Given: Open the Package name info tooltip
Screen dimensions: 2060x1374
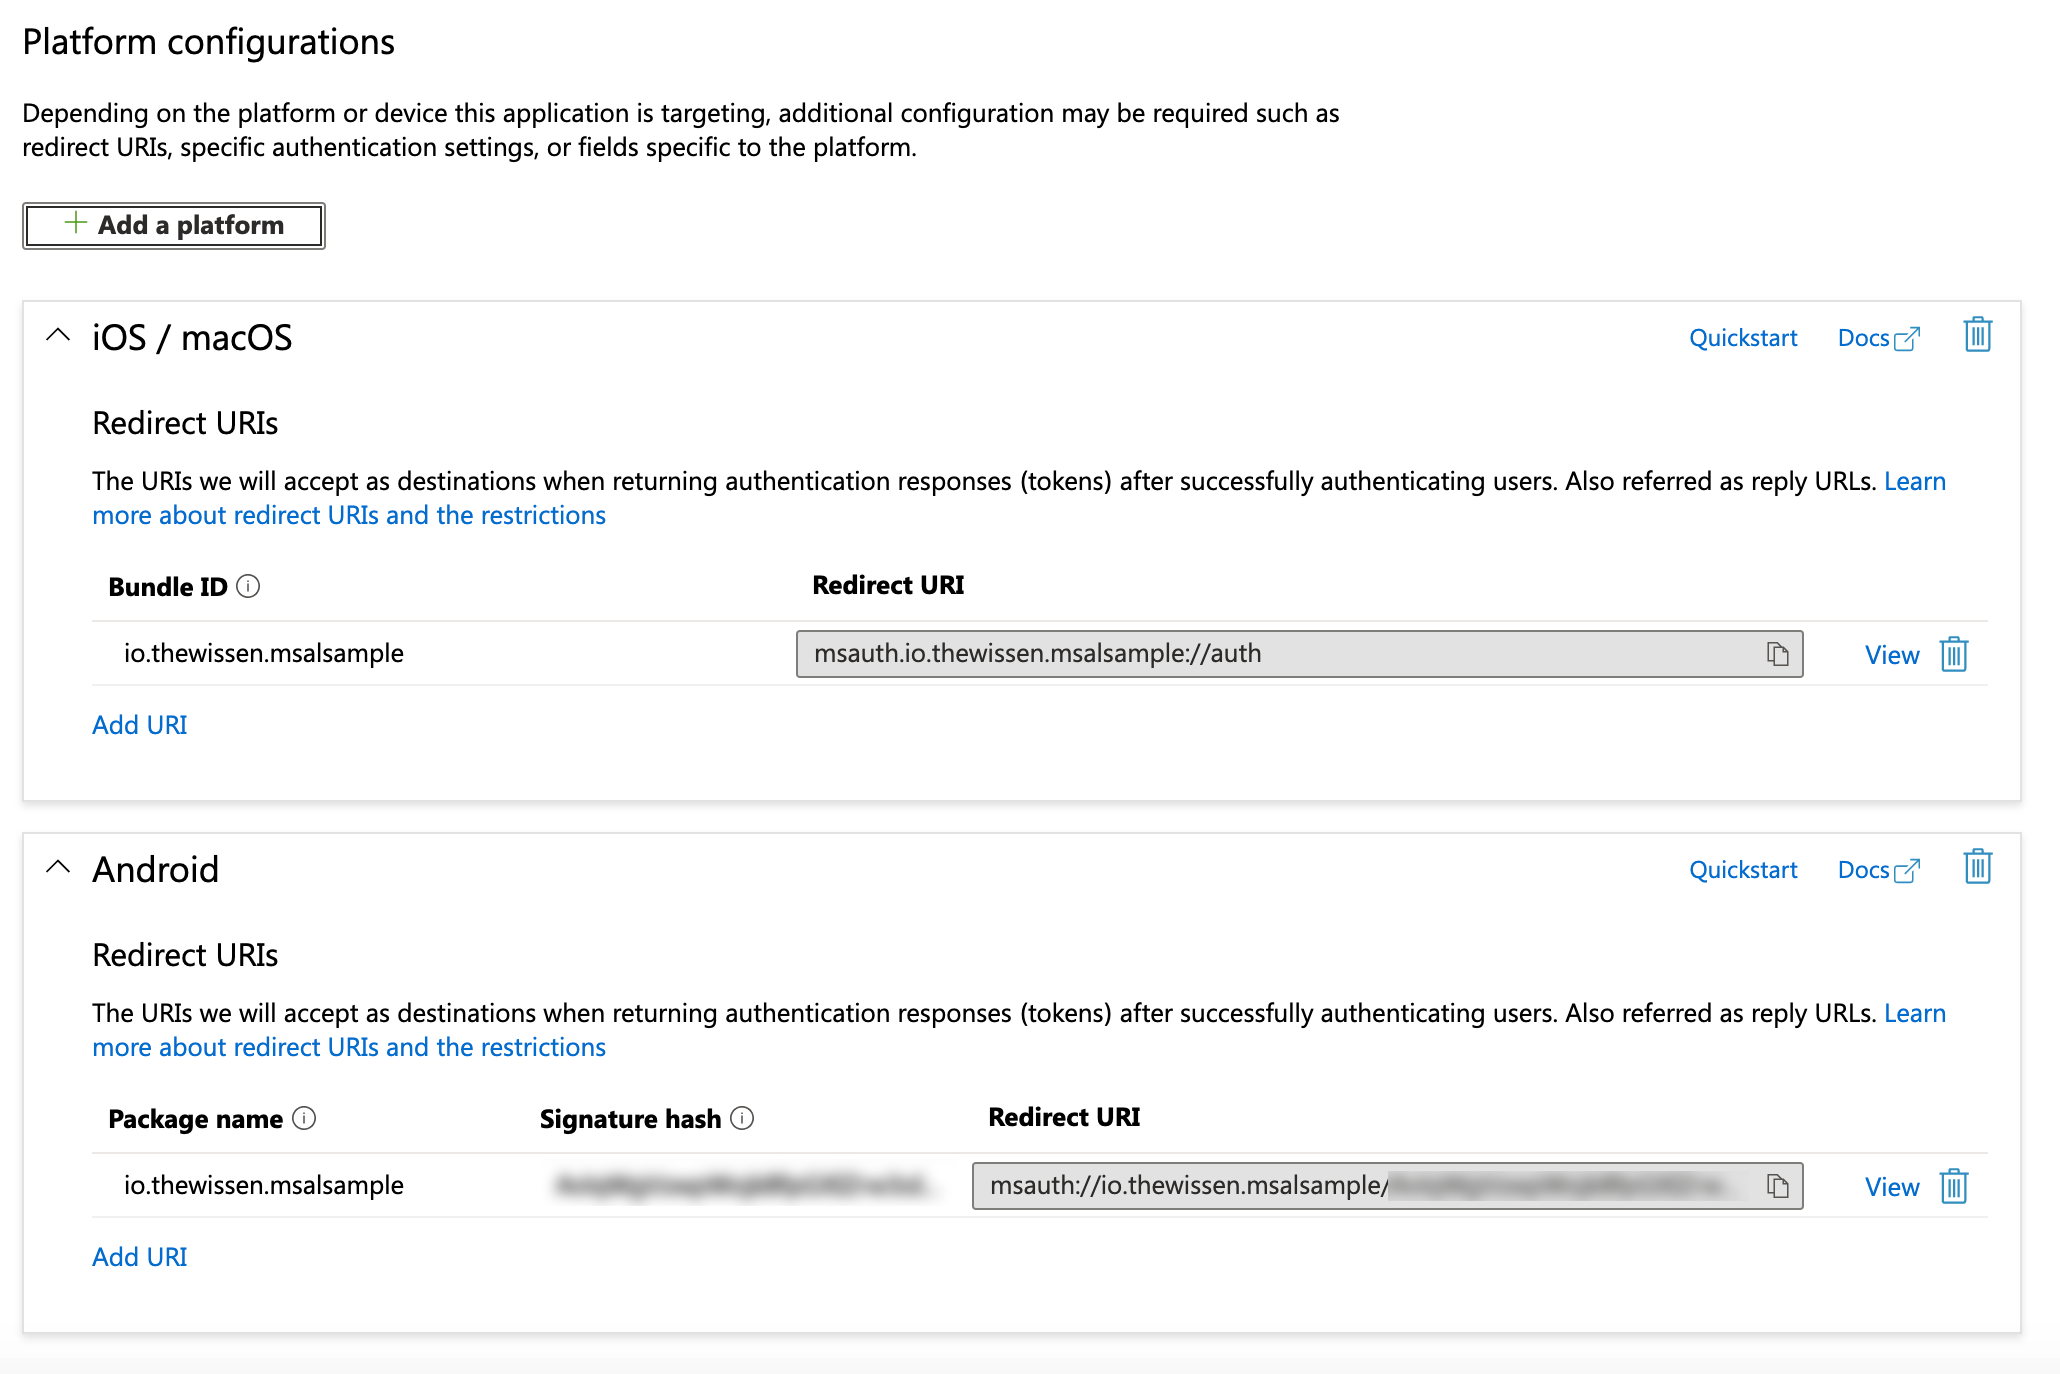Looking at the screenshot, I should (x=305, y=1120).
